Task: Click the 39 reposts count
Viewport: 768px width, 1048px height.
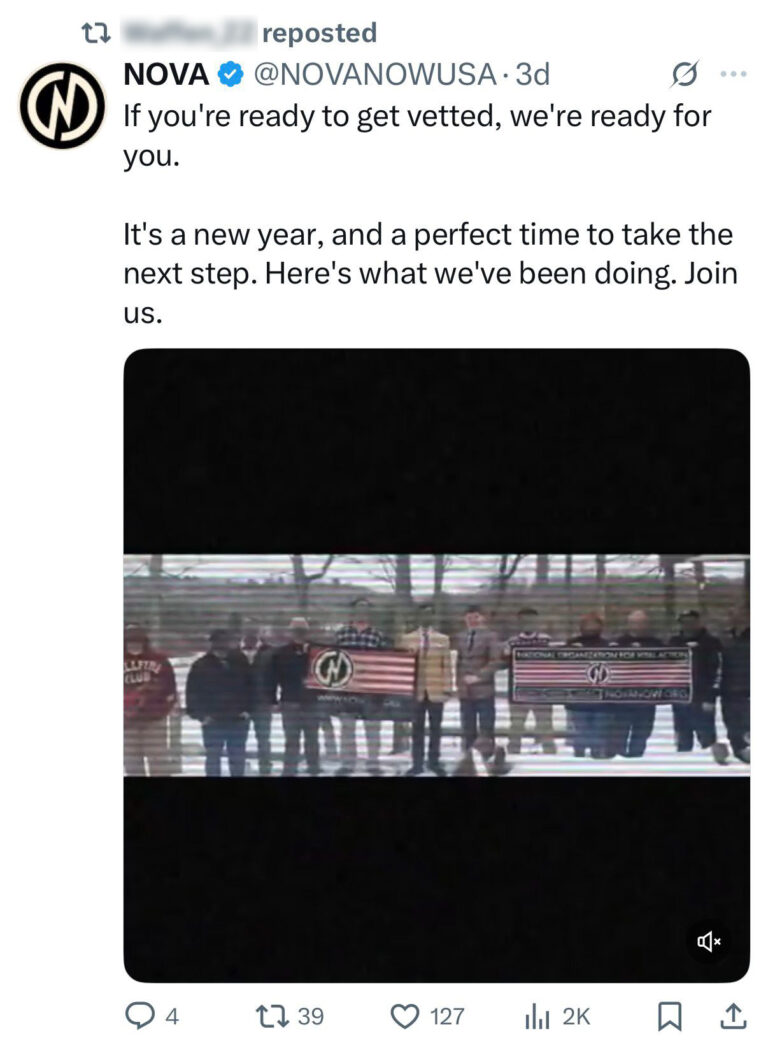Action: [x=311, y=1016]
